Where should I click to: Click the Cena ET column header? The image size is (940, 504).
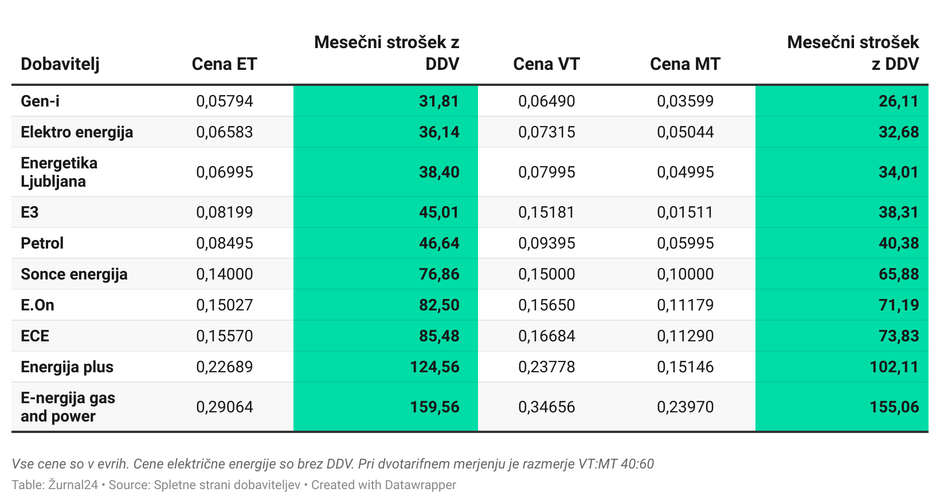point(224,65)
